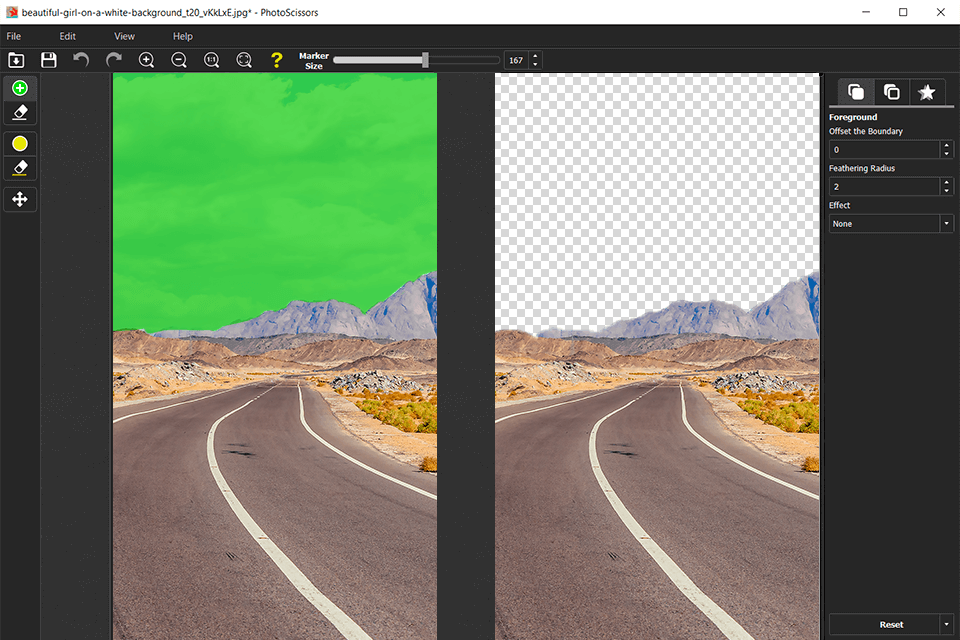Image resolution: width=960 pixels, height=640 pixels.
Task: Open the File menu
Action: point(13,36)
